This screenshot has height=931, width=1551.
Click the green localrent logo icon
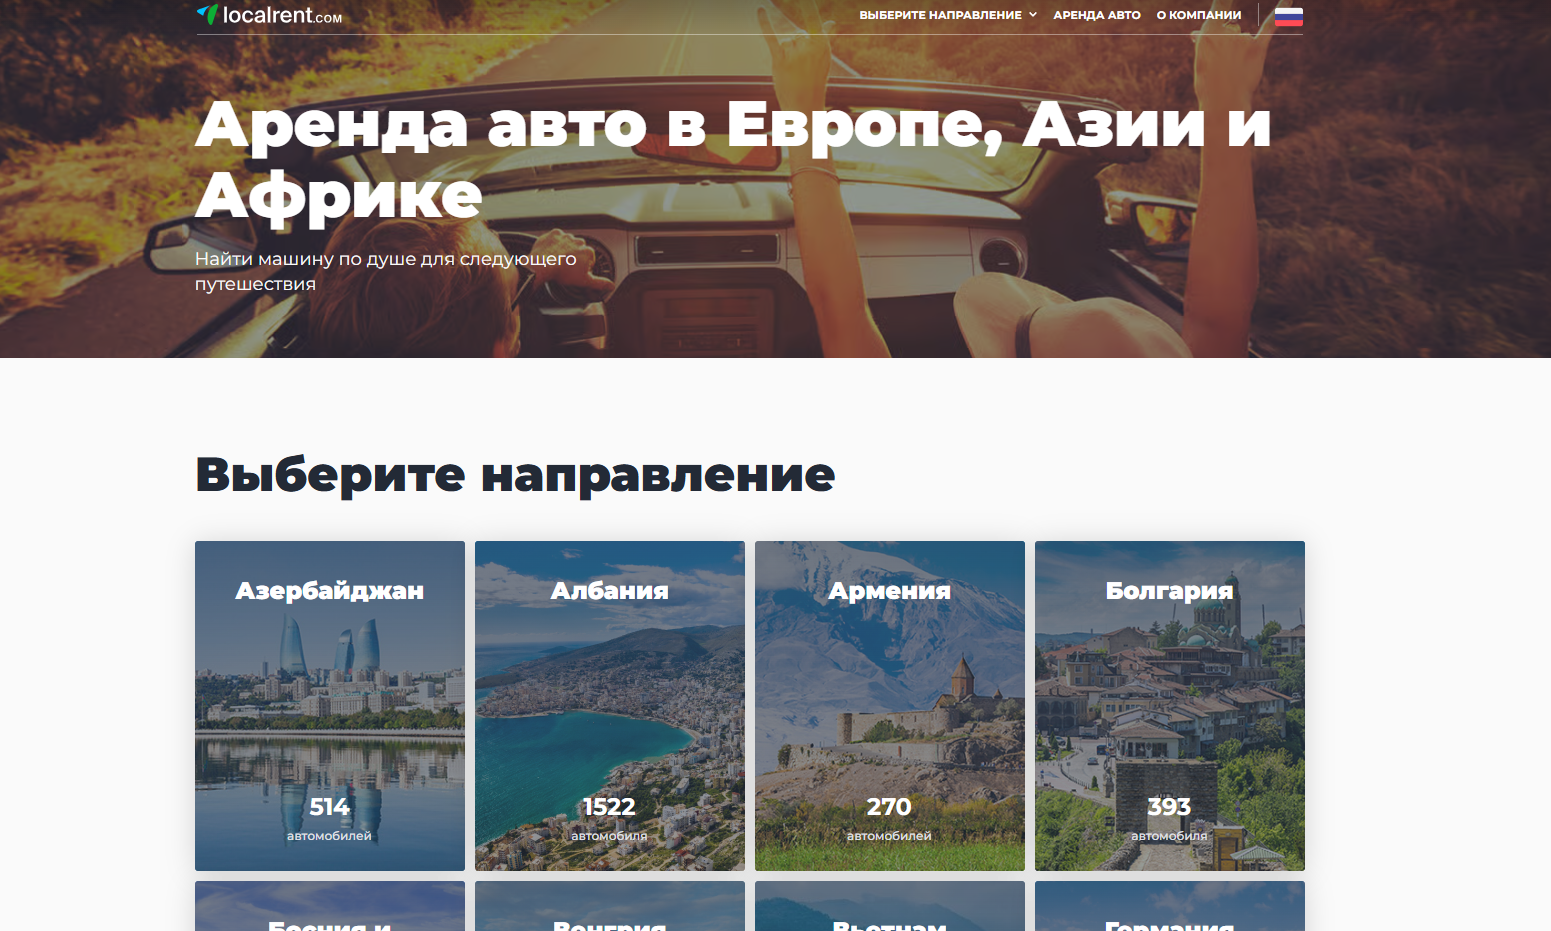[207, 14]
